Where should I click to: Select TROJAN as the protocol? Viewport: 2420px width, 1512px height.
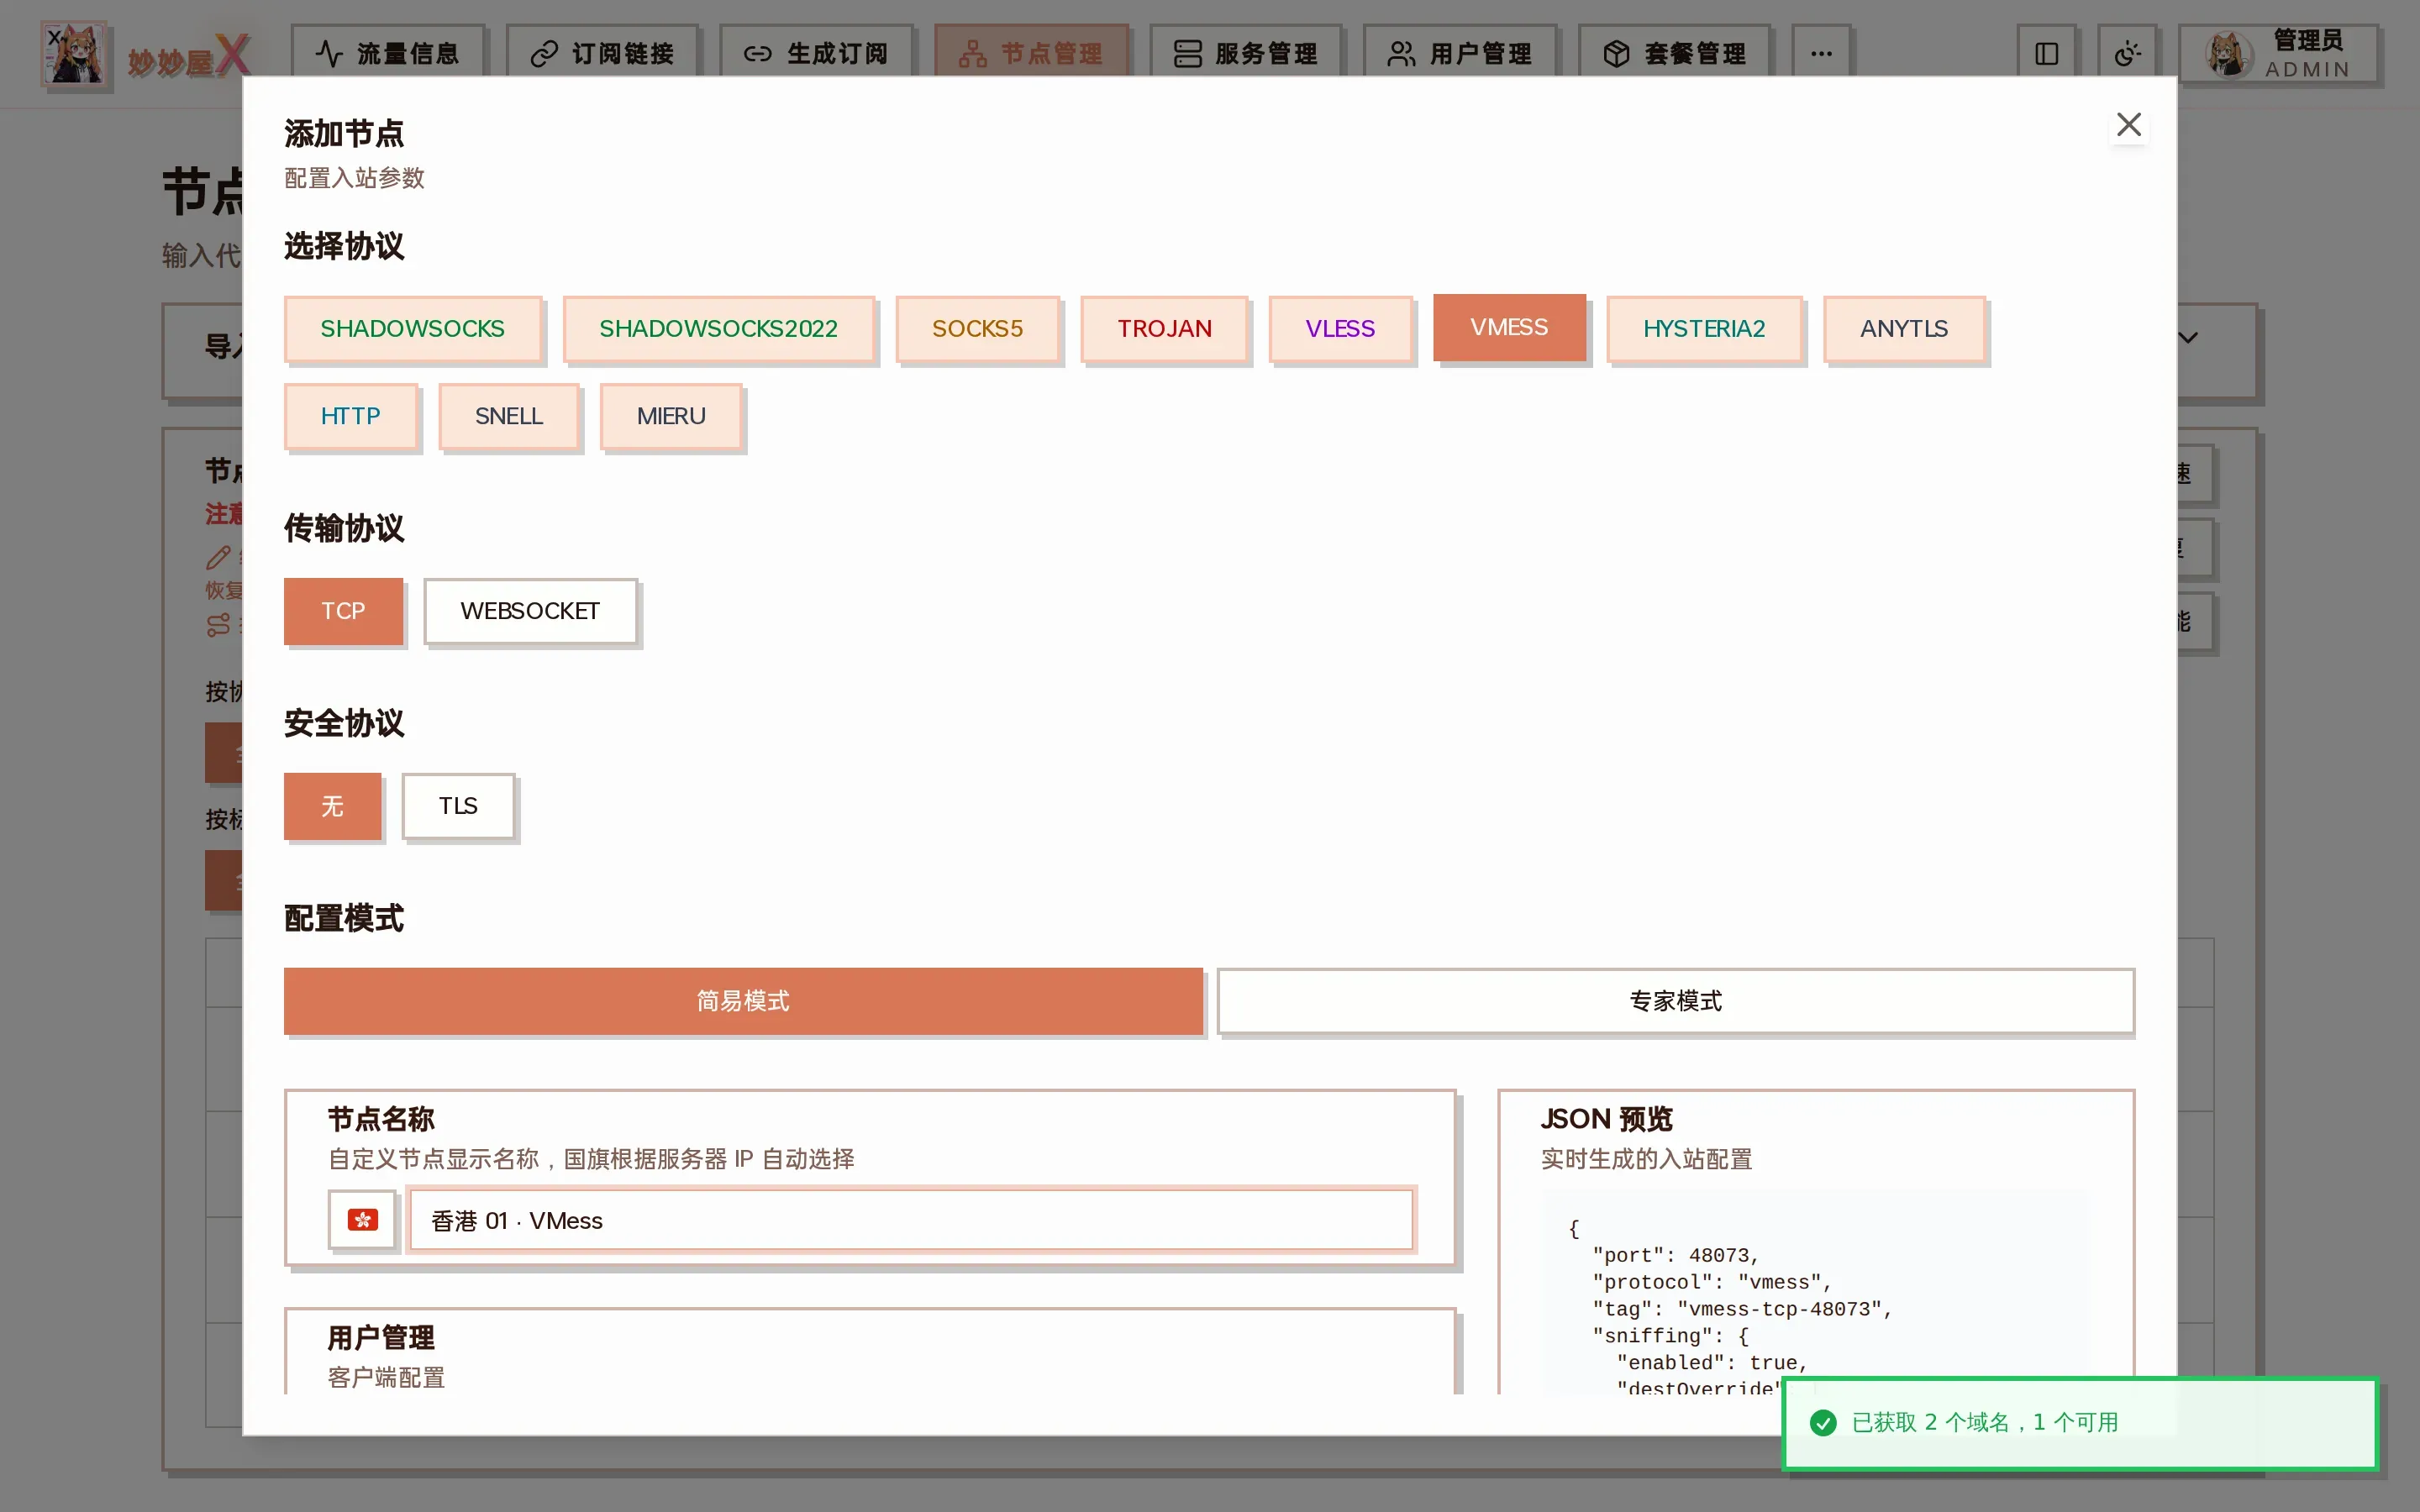pos(1164,329)
